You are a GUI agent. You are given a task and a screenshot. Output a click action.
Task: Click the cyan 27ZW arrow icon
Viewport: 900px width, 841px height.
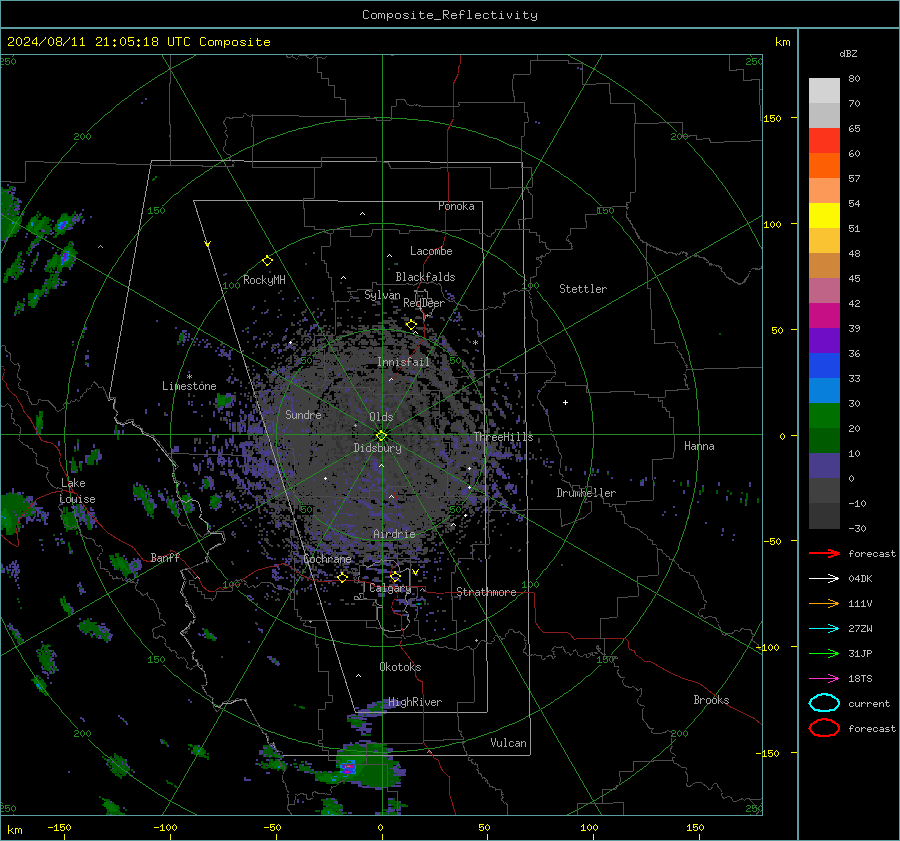(x=824, y=629)
